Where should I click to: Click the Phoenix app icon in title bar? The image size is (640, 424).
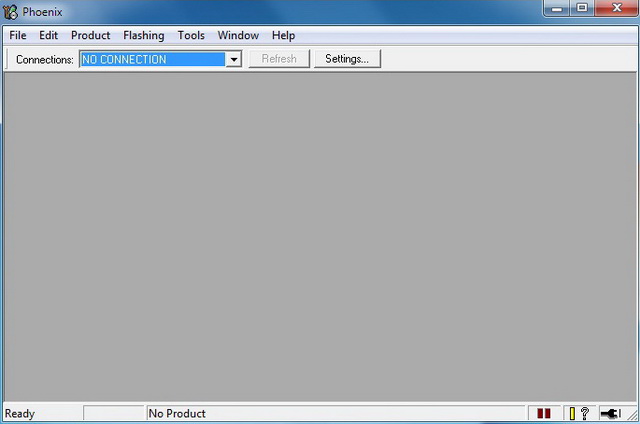pyautogui.click(x=10, y=12)
